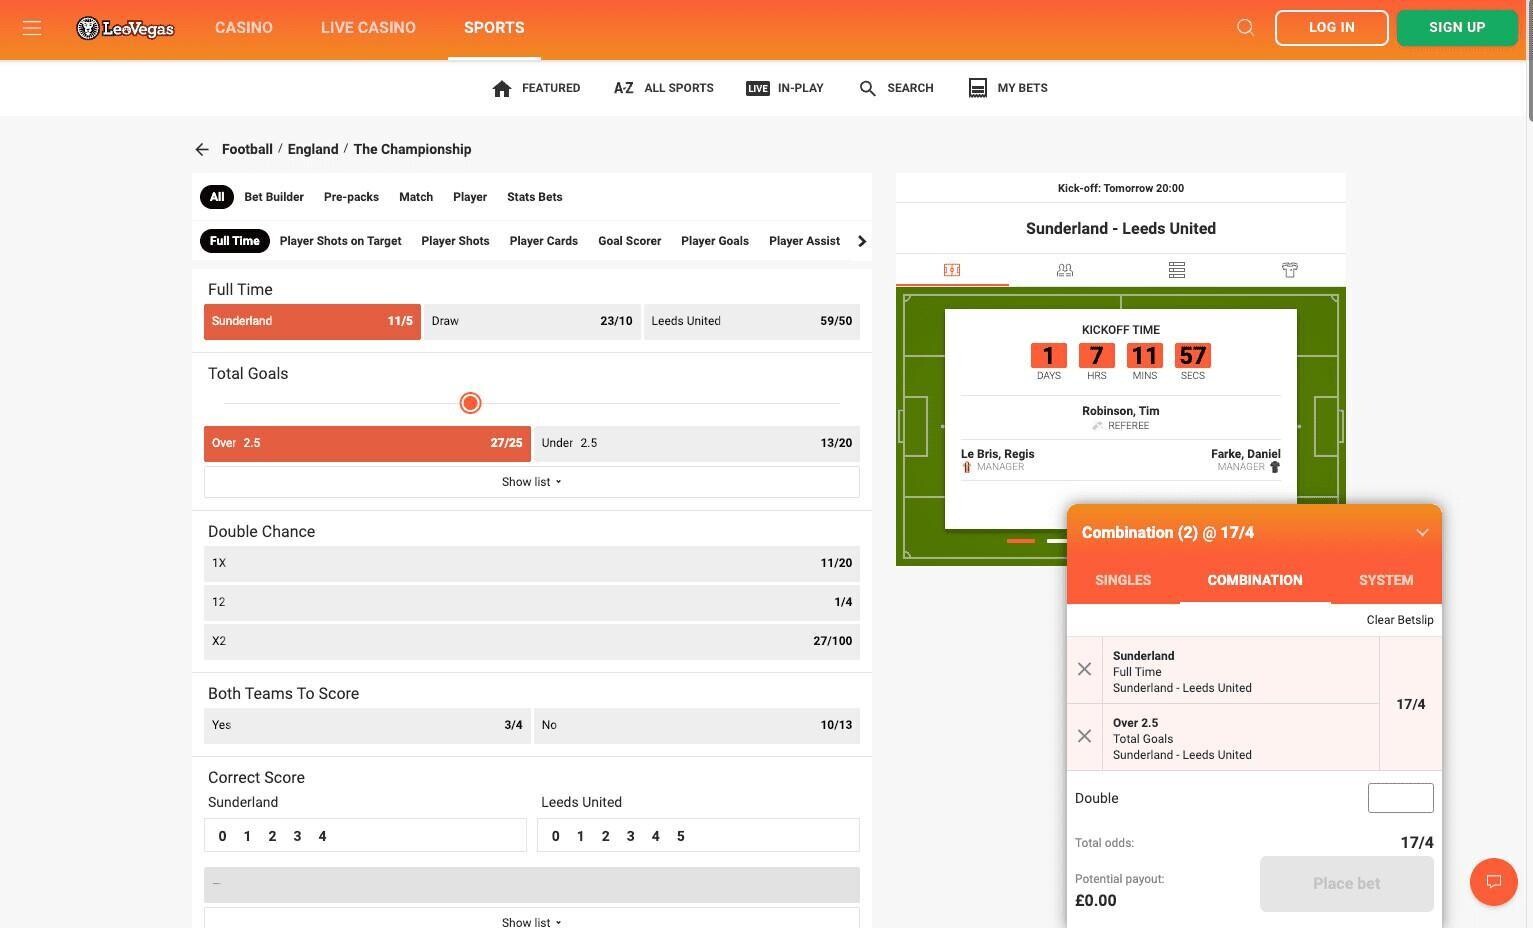
Task: Click the Log In button
Action: [1332, 28]
